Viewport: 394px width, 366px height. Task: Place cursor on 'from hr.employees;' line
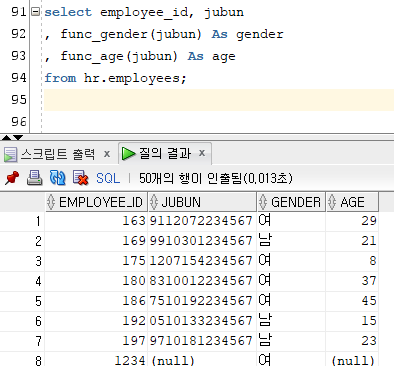pyautogui.click(x=115, y=78)
